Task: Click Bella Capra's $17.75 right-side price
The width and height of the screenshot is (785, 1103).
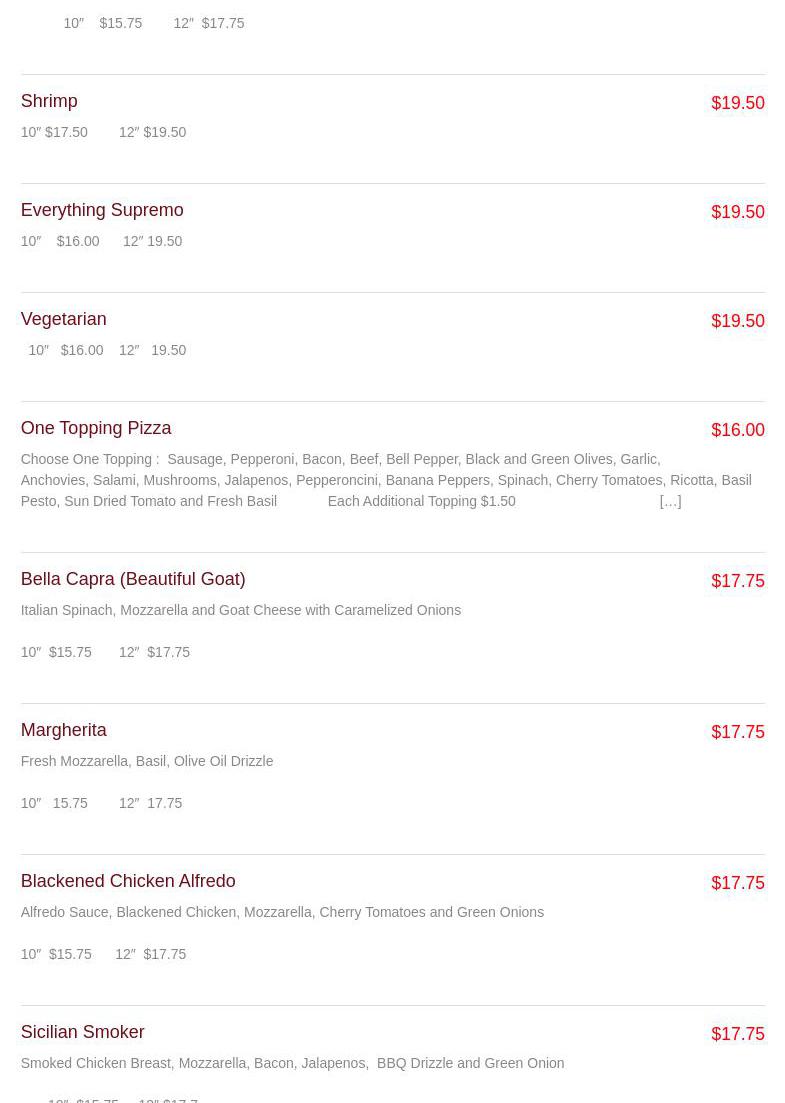Action: point(738,581)
